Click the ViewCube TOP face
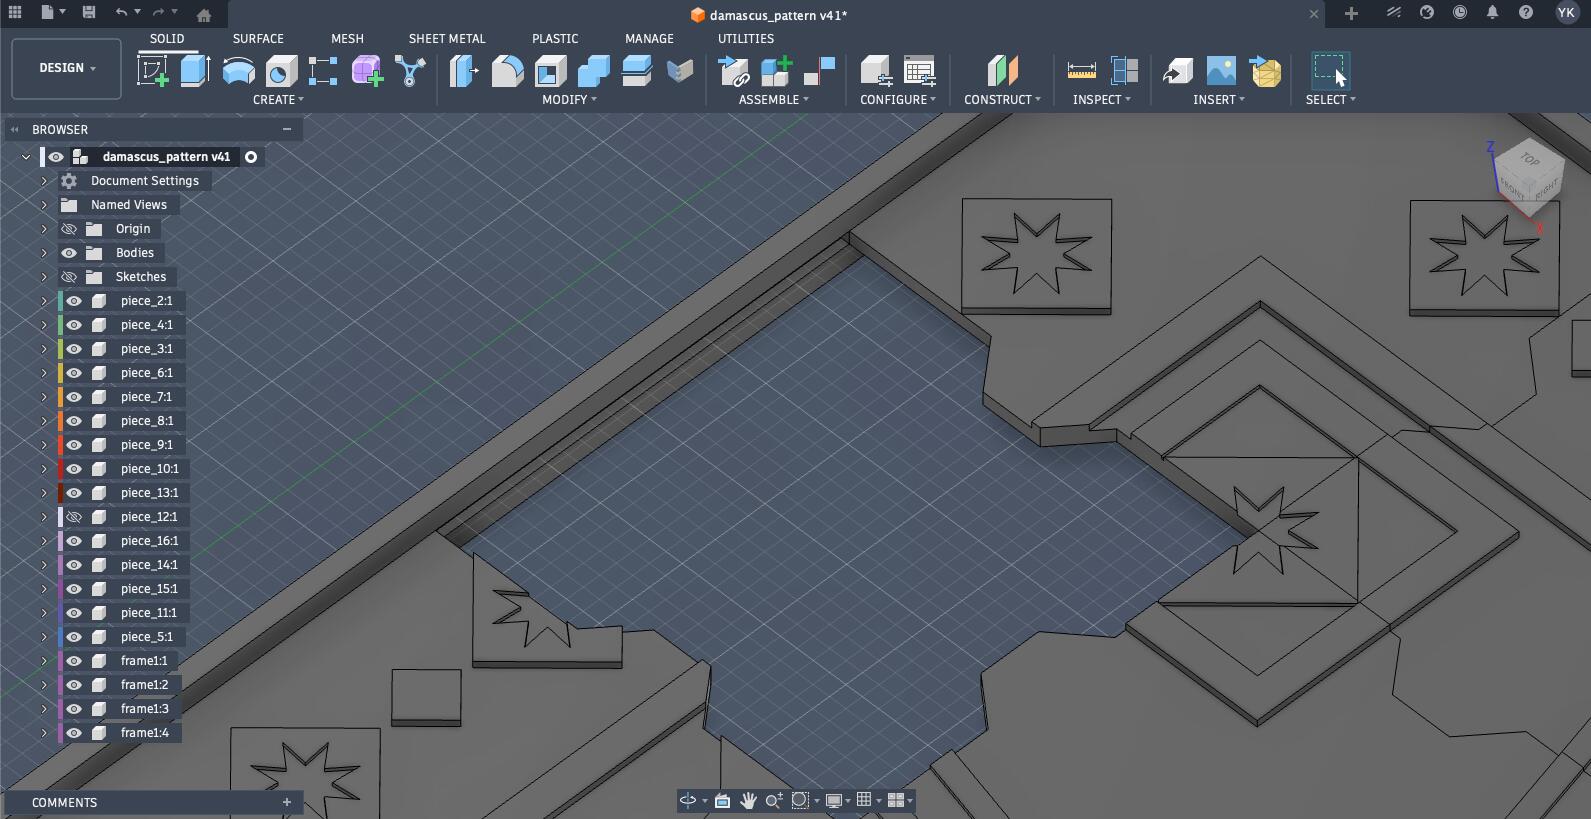Viewport: 1591px width, 819px height. pyautogui.click(x=1531, y=160)
